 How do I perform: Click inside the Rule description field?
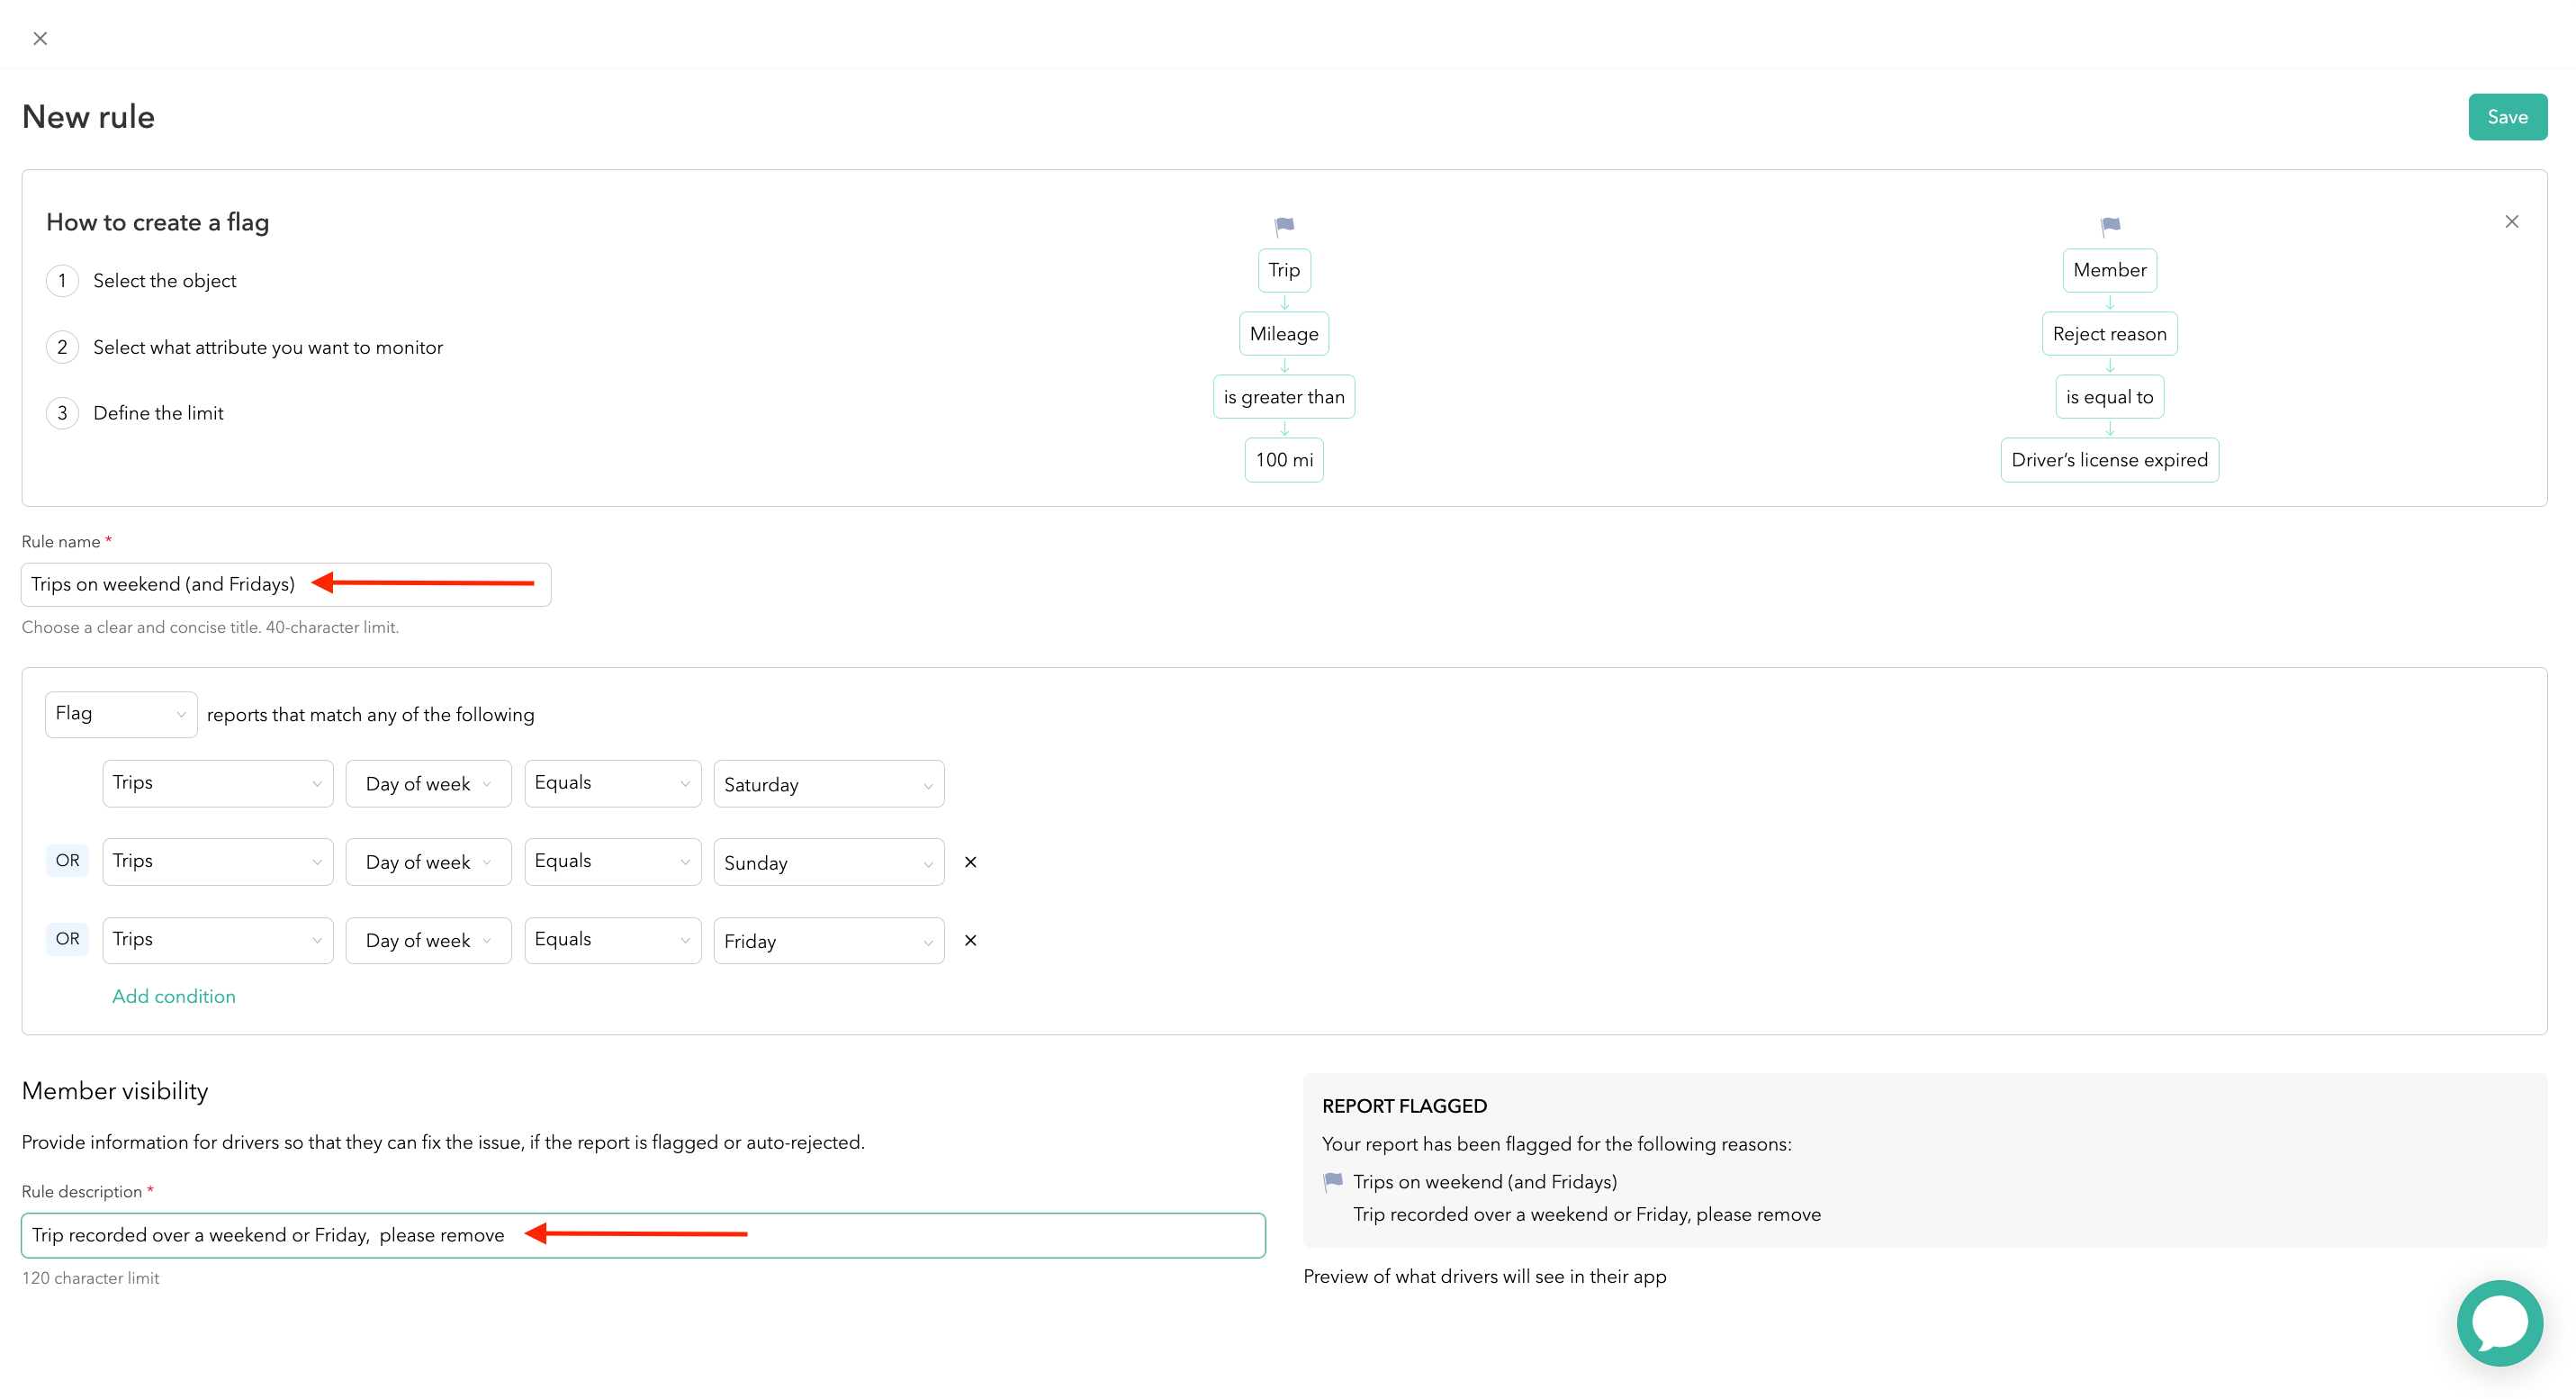[643, 1235]
